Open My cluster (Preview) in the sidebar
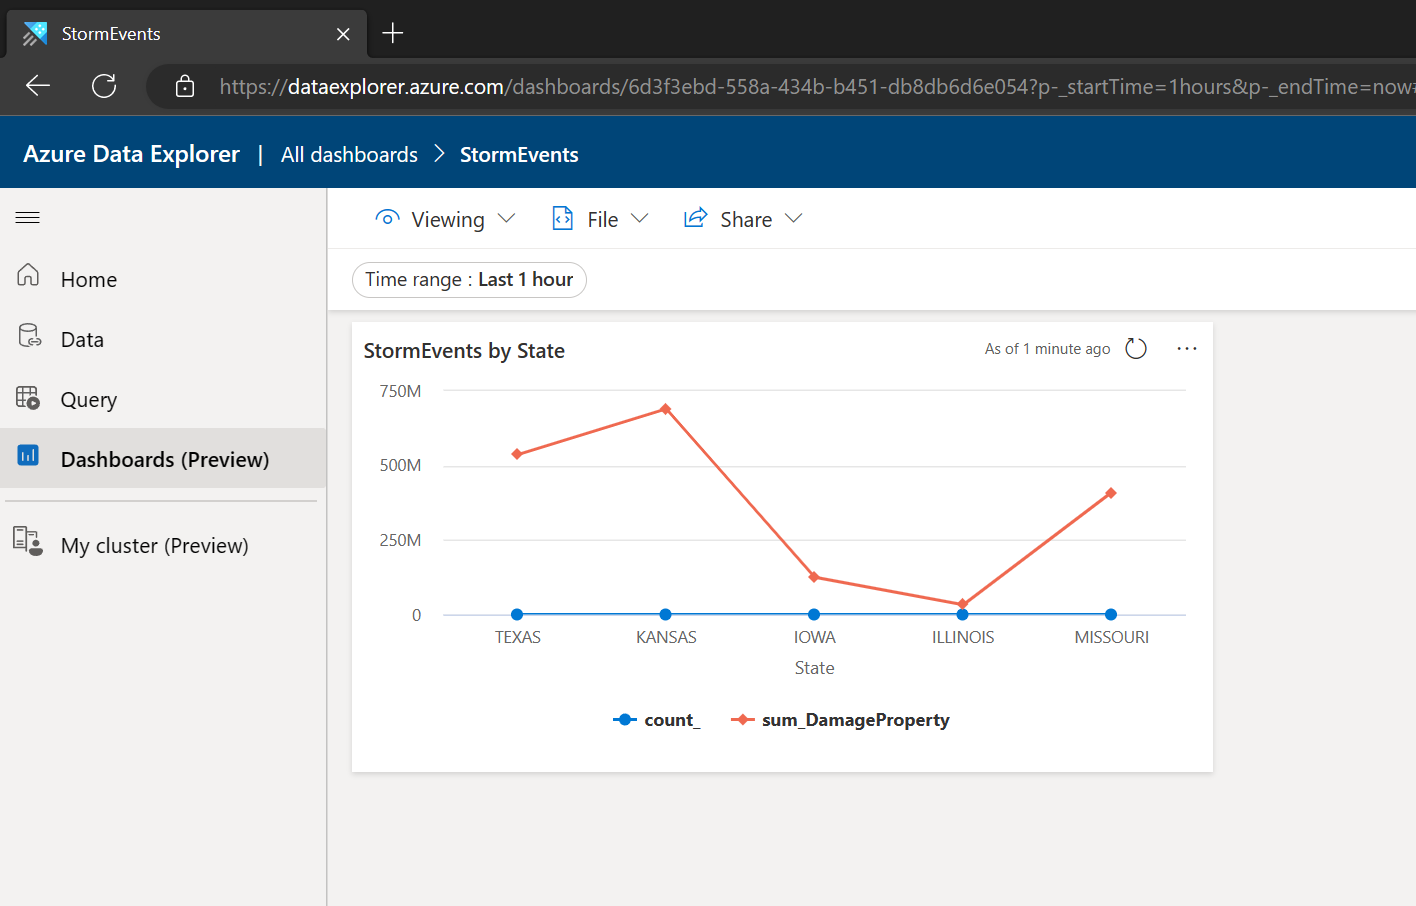This screenshot has height=906, width=1416. click(x=163, y=545)
